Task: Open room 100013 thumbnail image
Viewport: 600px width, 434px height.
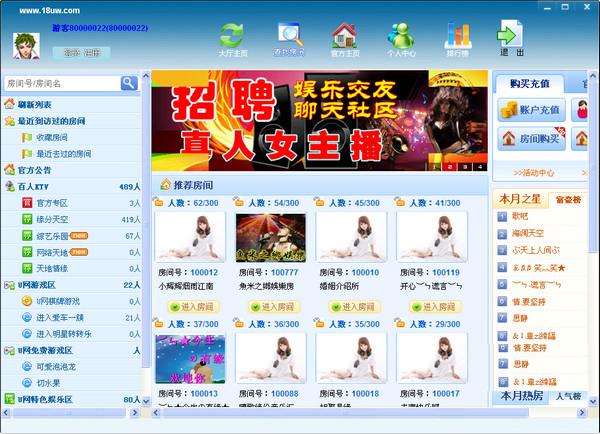Action: coord(190,359)
